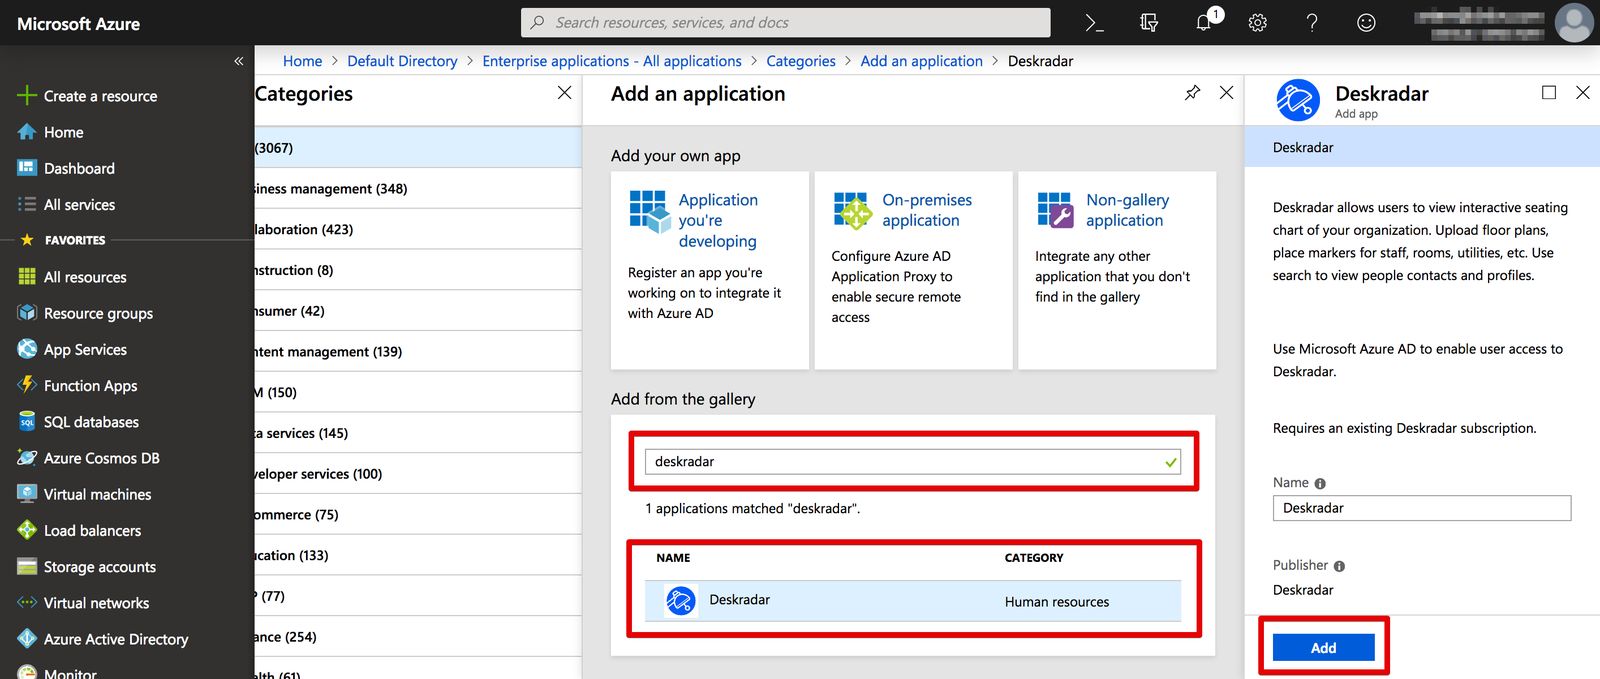Click the Virtual networks icon
Viewport: 1600px width, 679px height.
pos(27,603)
